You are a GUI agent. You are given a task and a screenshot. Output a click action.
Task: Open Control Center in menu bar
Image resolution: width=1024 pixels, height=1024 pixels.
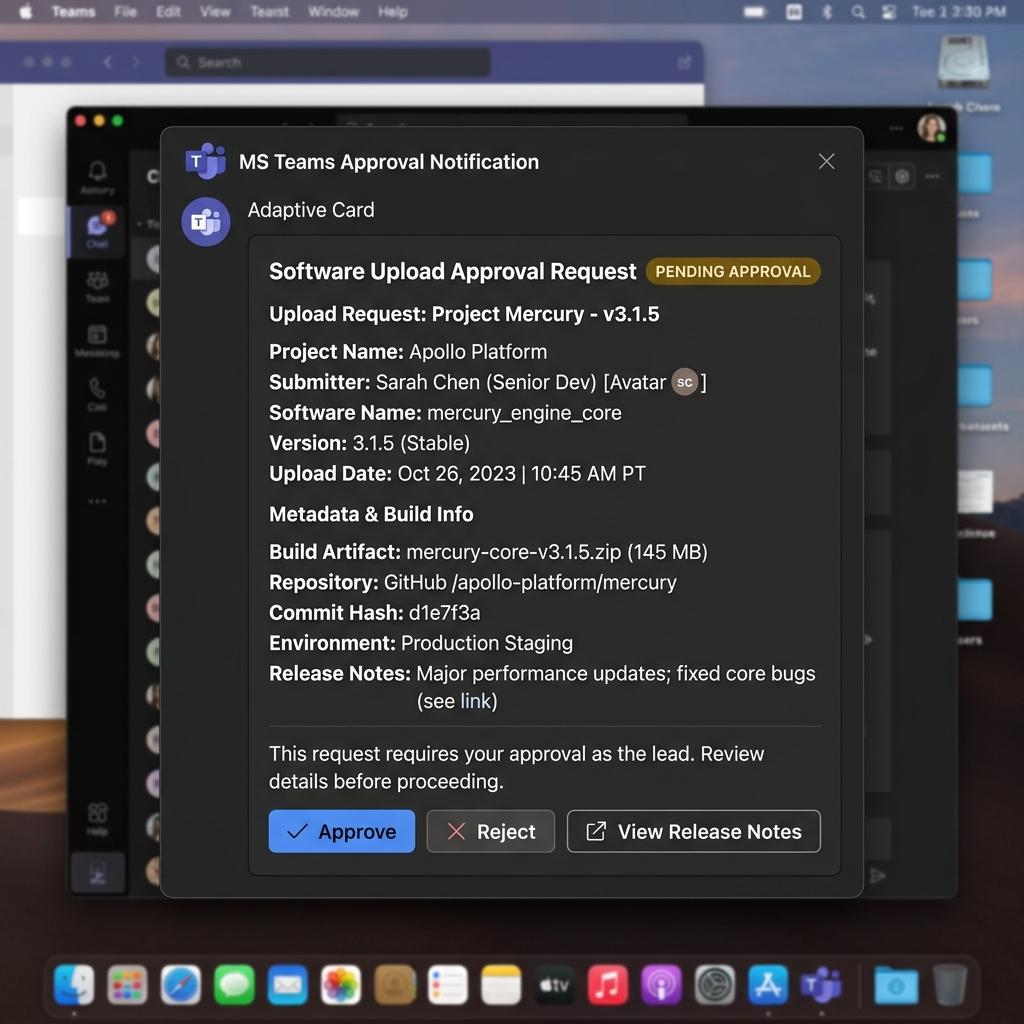[889, 12]
